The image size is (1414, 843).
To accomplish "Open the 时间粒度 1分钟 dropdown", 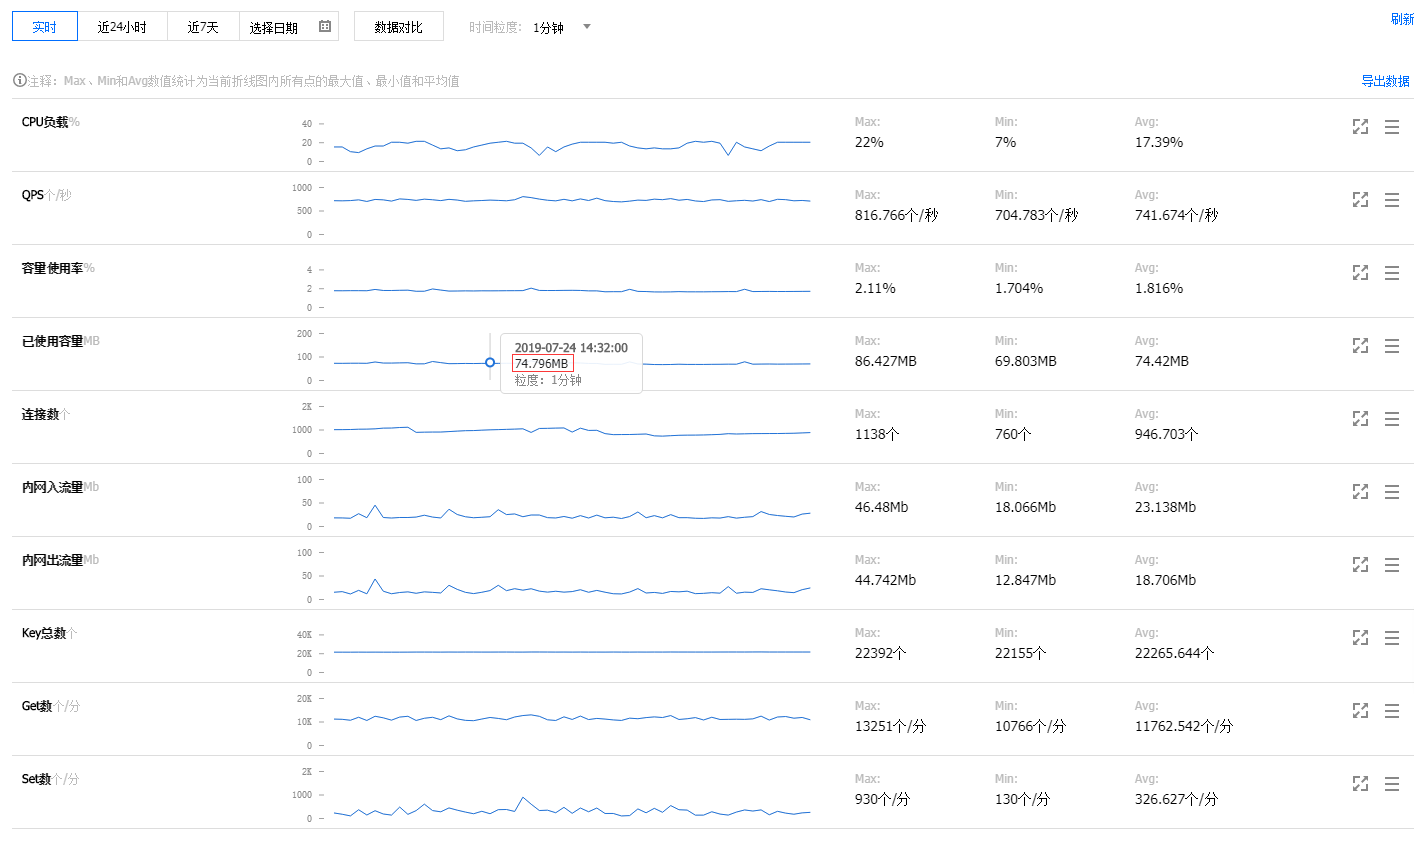I will [x=561, y=27].
